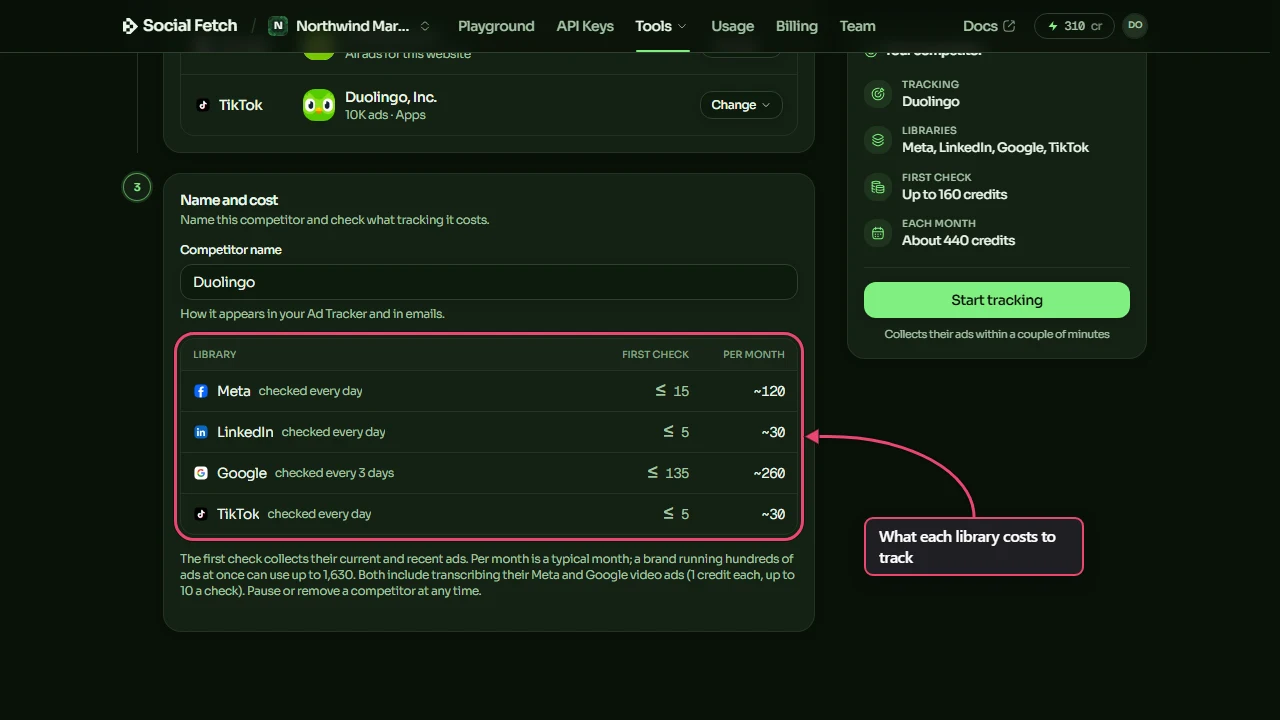
Task: Click 'checked every 3 days' text
Action: pos(335,473)
